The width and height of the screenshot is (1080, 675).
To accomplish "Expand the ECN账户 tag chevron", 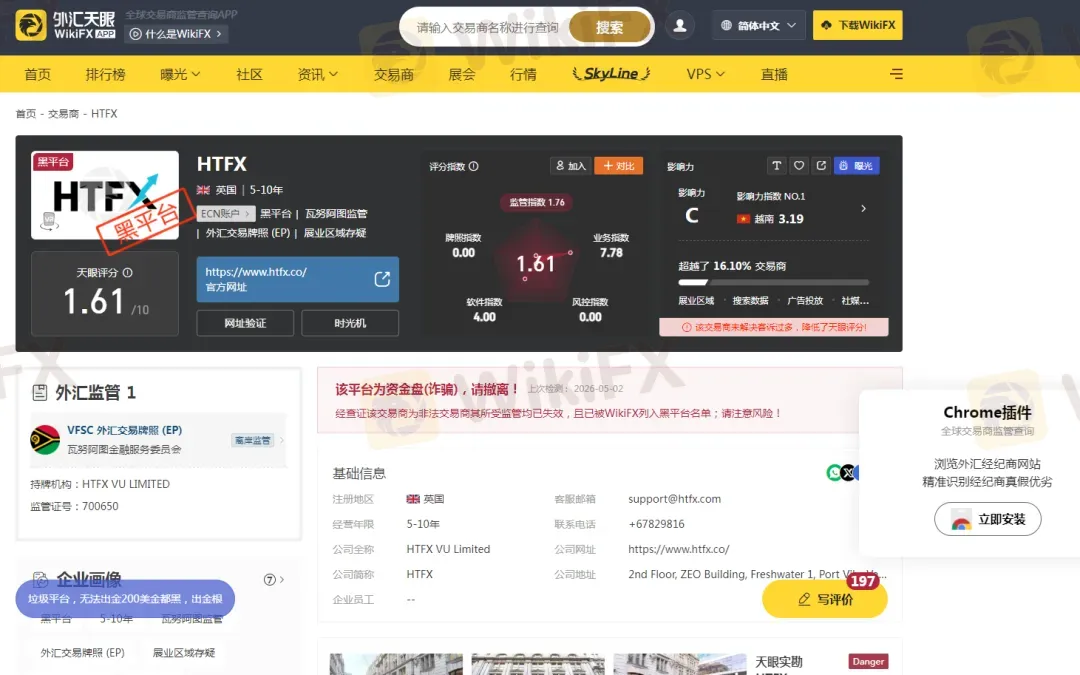I will point(247,214).
